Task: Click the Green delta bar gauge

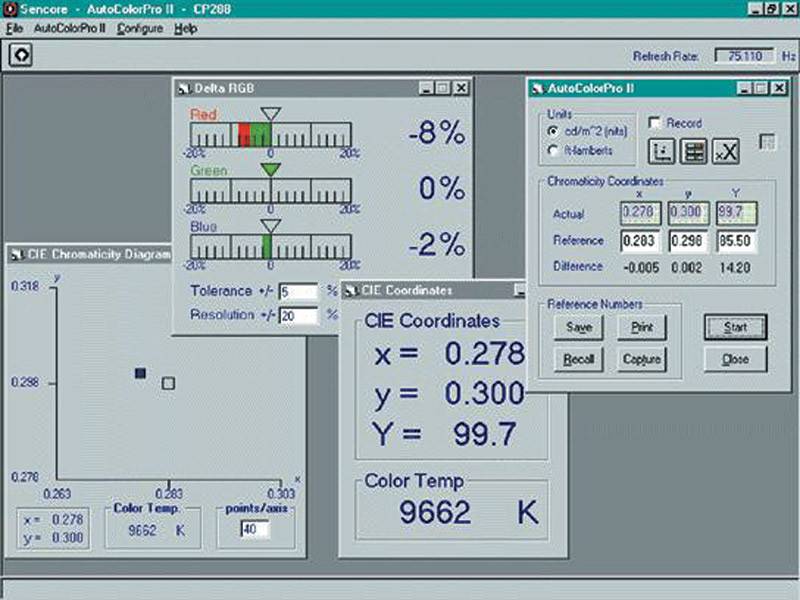Action: tap(271, 191)
